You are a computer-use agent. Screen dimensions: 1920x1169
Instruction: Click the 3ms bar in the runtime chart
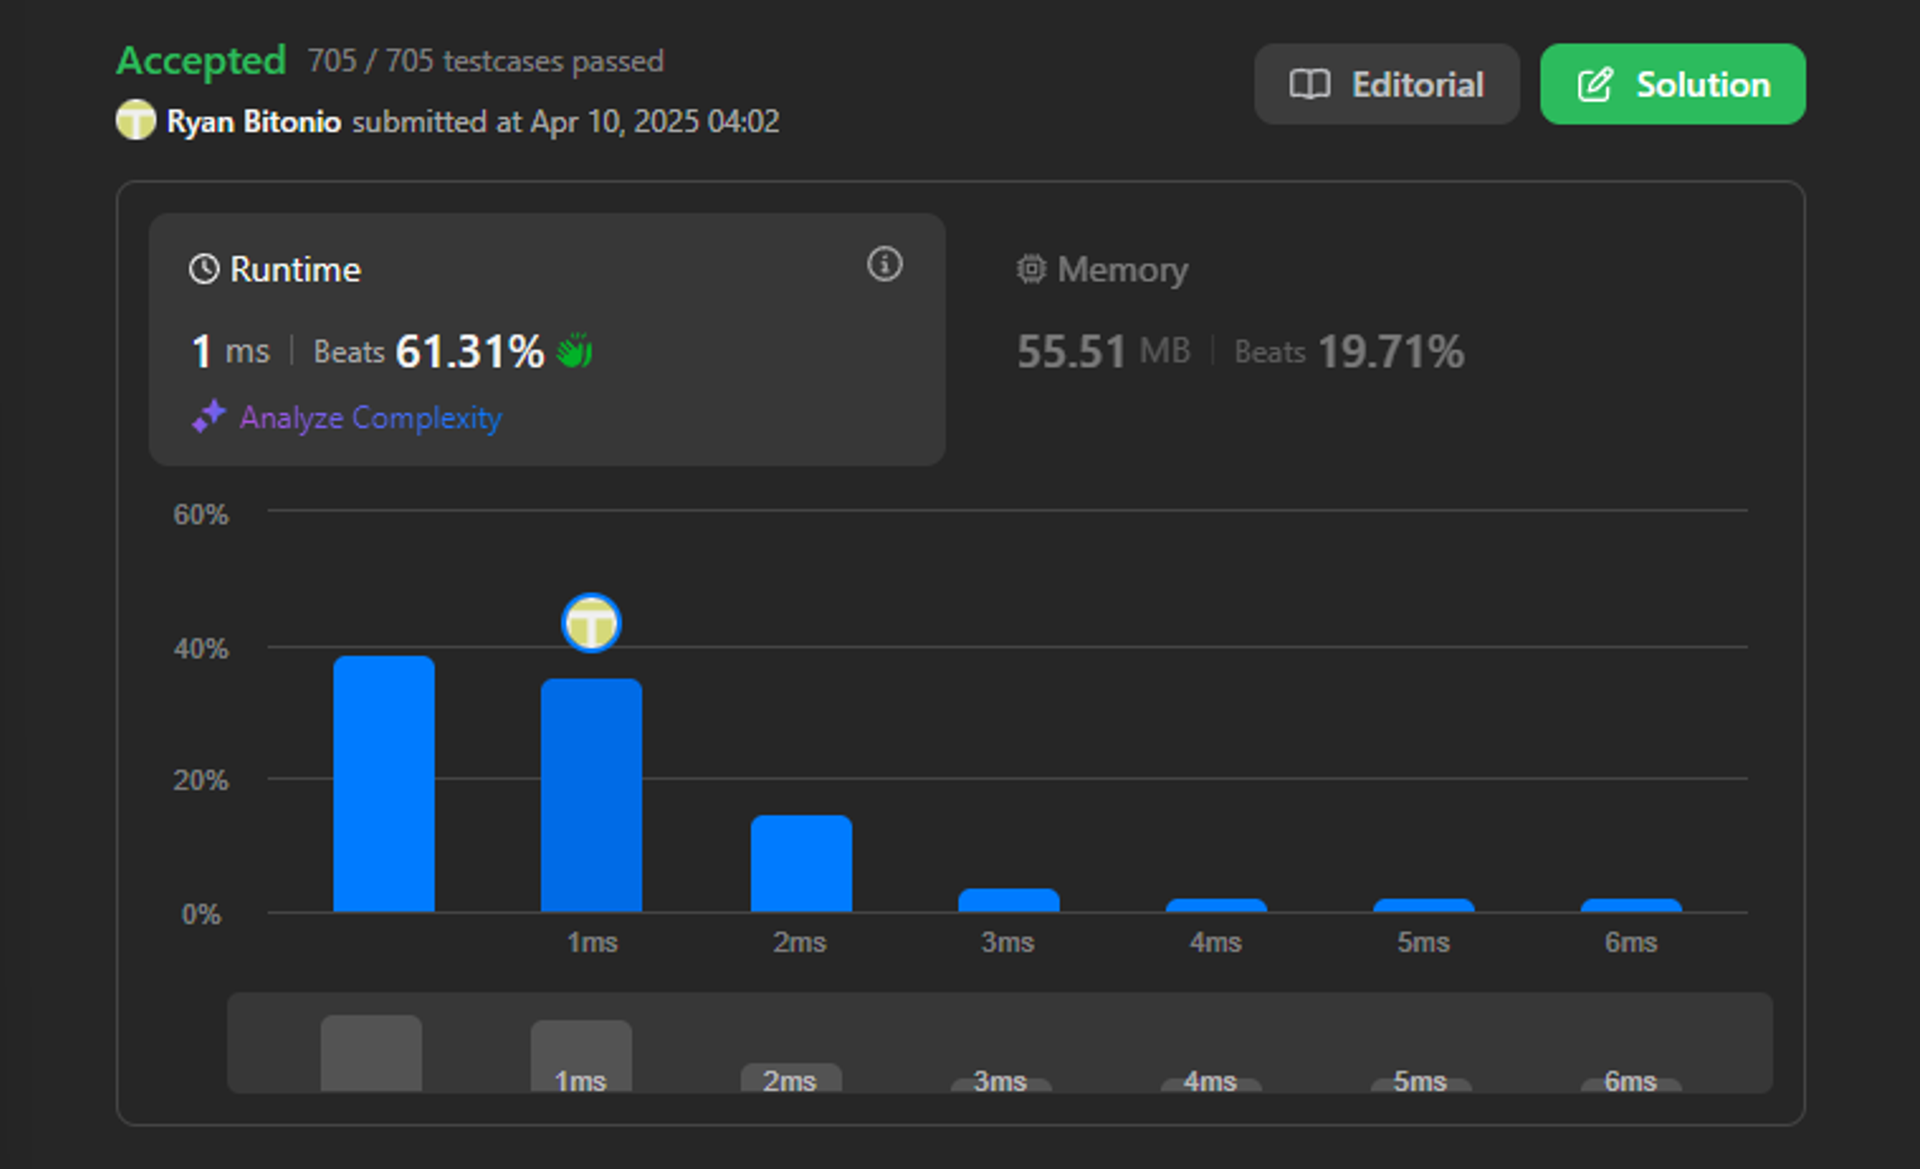1008,900
